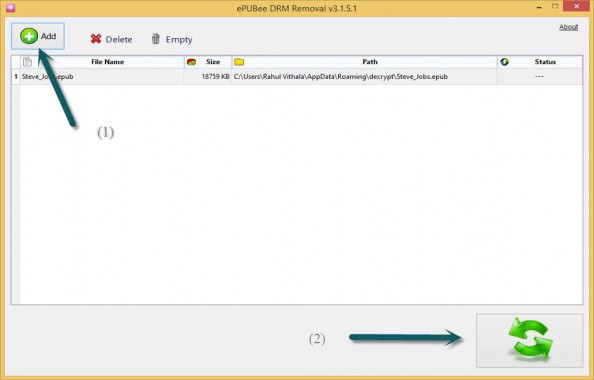This screenshot has width=594, height=380.
Task: Click the File Name column header
Action: [102, 62]
